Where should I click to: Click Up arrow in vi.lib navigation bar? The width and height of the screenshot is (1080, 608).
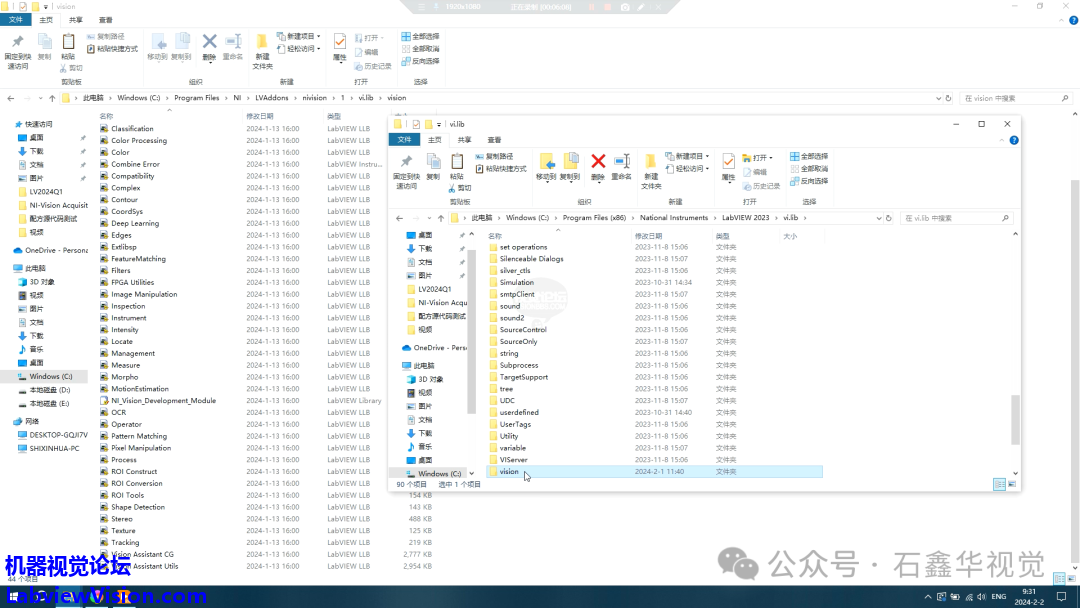click(441, 218)
